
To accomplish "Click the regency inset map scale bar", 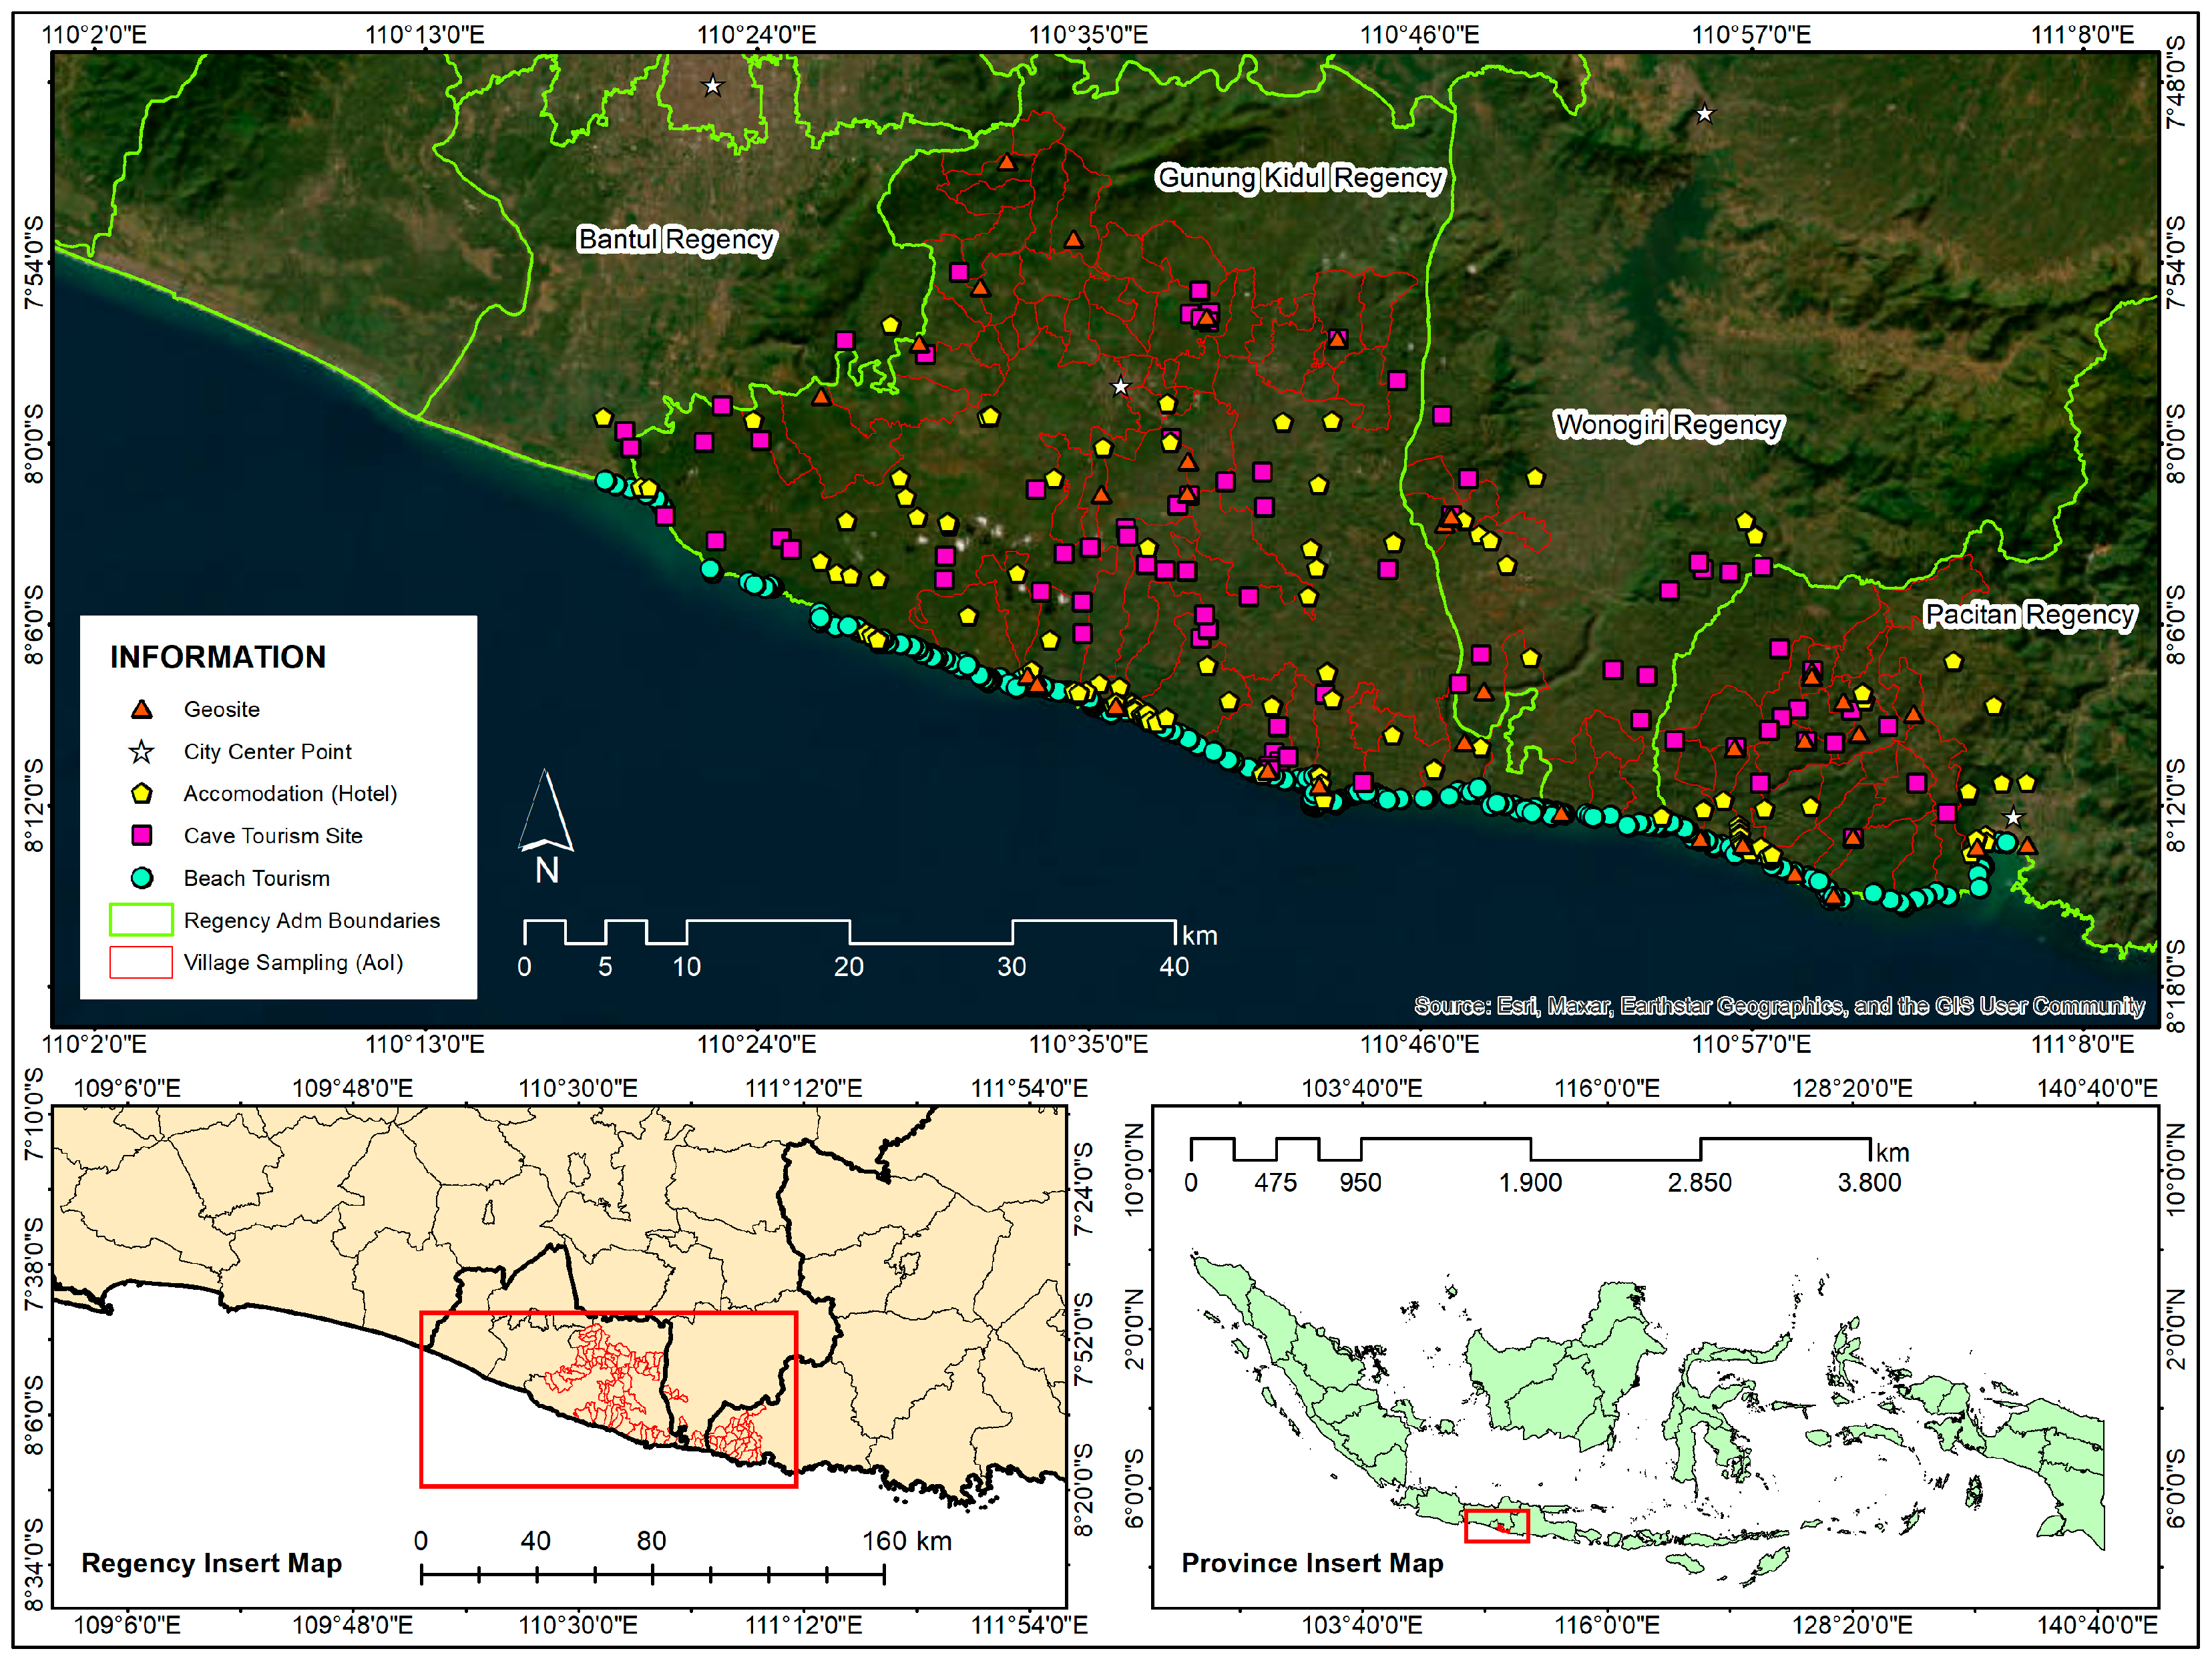I will (653, 1575).
